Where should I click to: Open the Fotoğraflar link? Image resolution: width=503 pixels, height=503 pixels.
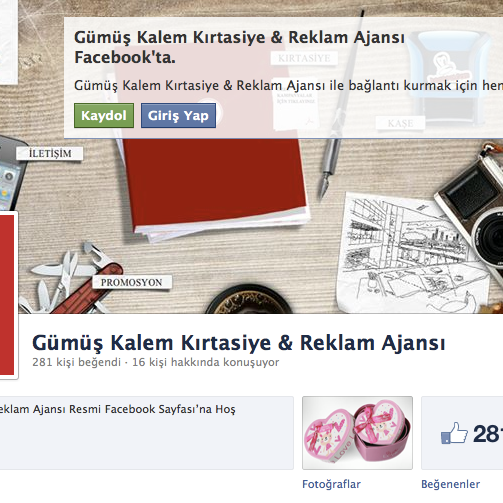click(331, 484)
